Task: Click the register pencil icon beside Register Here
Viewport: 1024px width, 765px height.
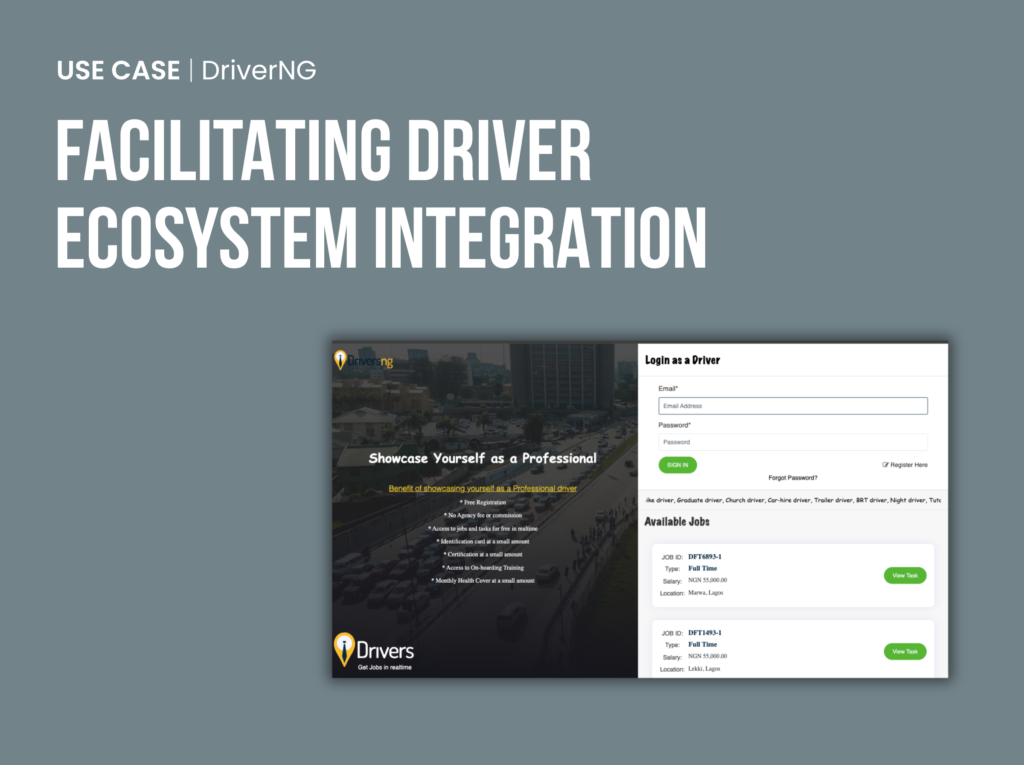Action: (886, 465)
